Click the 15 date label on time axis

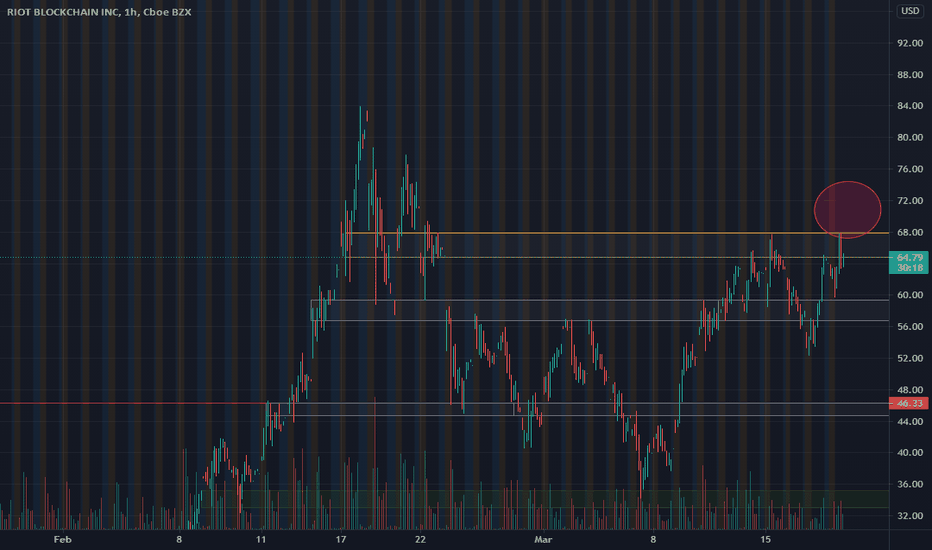pos(766,539)
